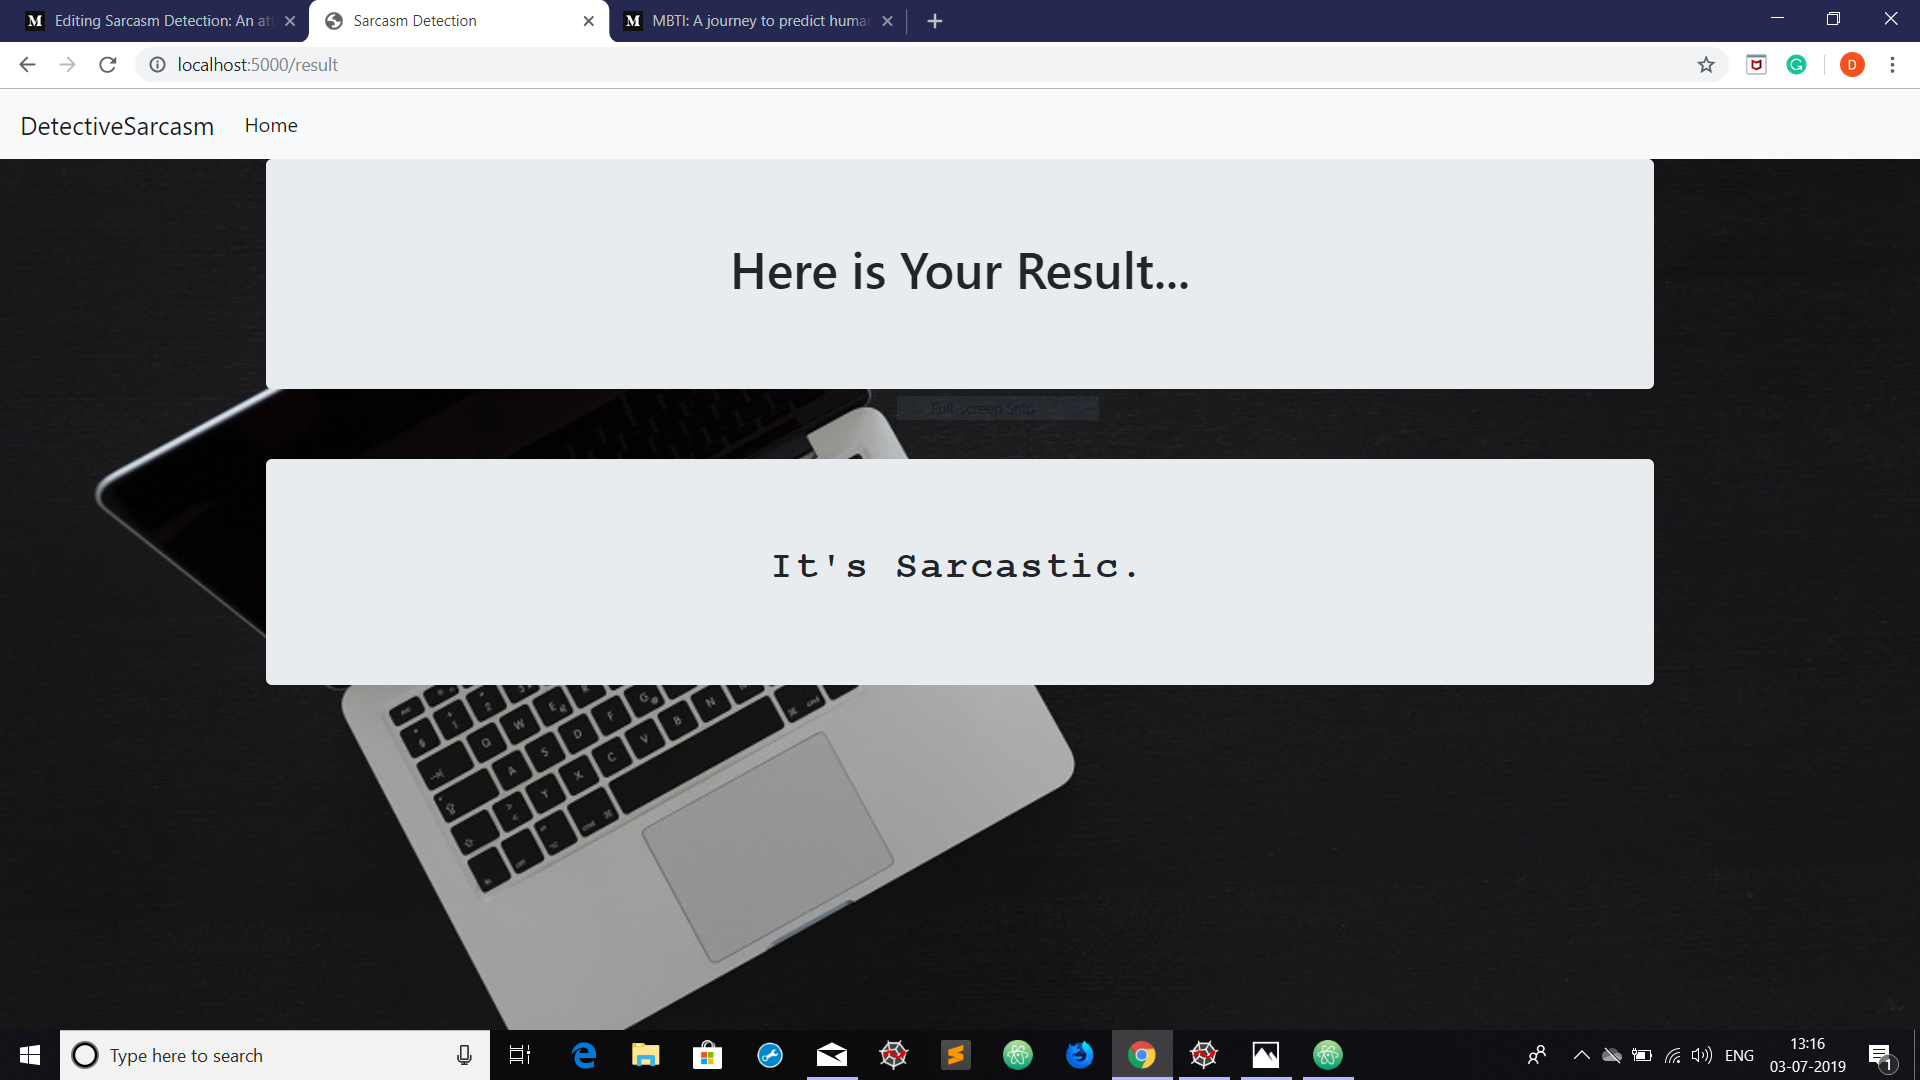Click DetectiveSarcasm brand link
The height and width of the screenshot is (1080, 1920).
point(117,126)
